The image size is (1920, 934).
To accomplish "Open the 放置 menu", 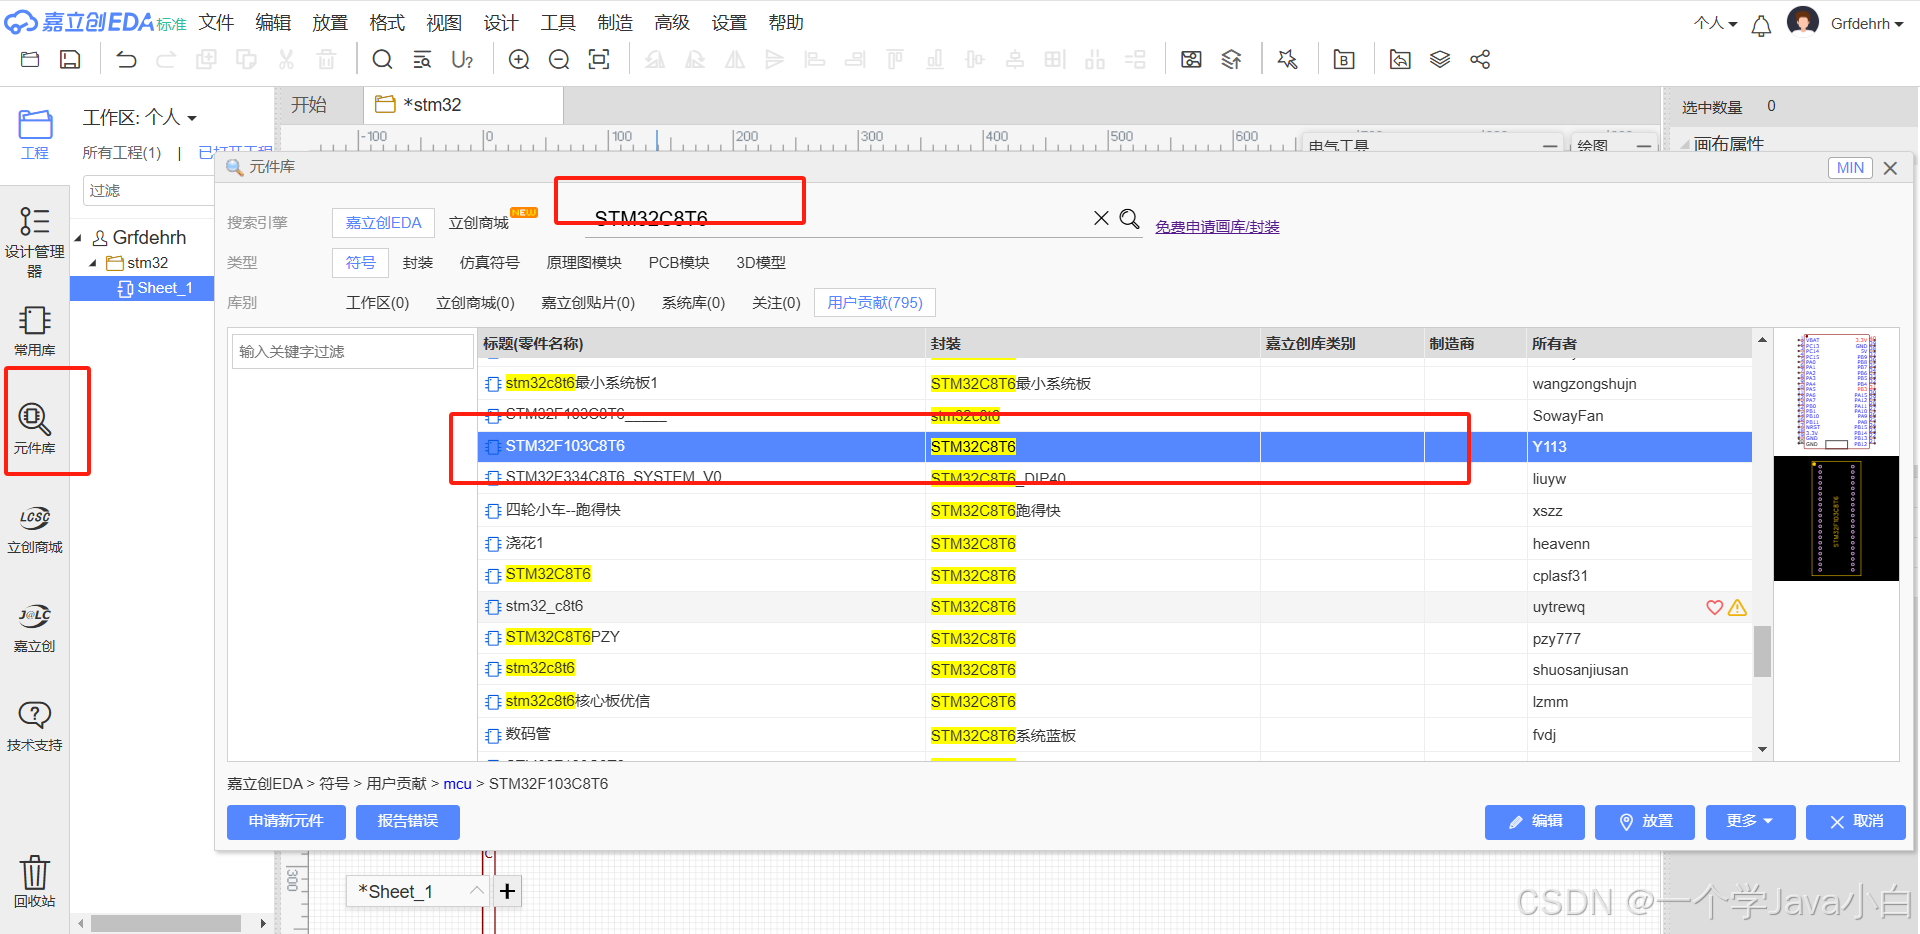I will point(330,22).
